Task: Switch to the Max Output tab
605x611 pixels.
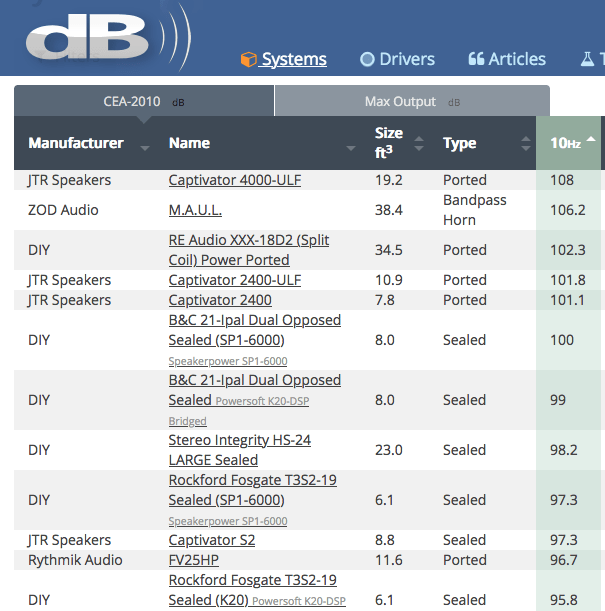Action: [x=412, y=101]
